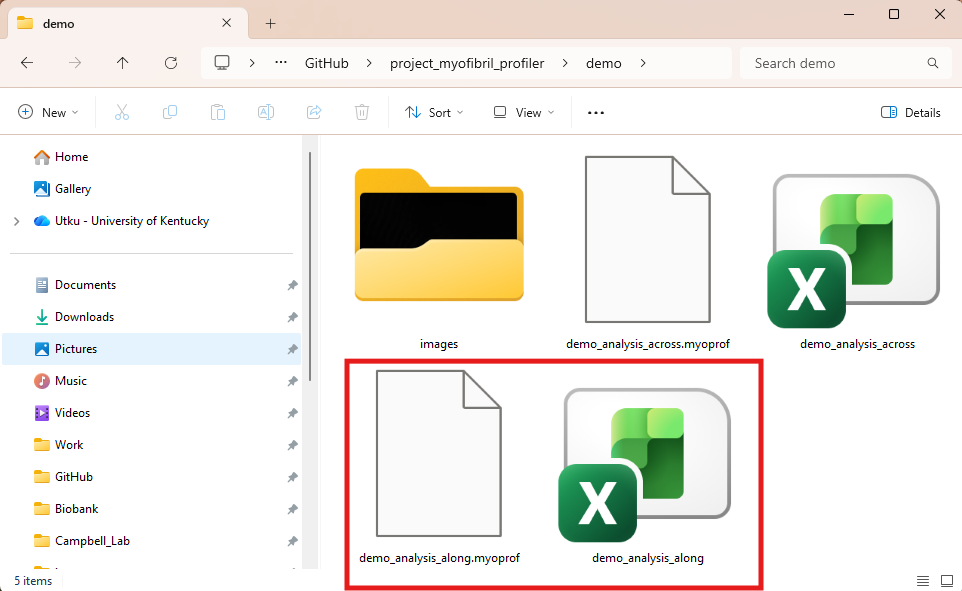
Task: Click the navigation pane scrollbar
Action: (310, 267)
